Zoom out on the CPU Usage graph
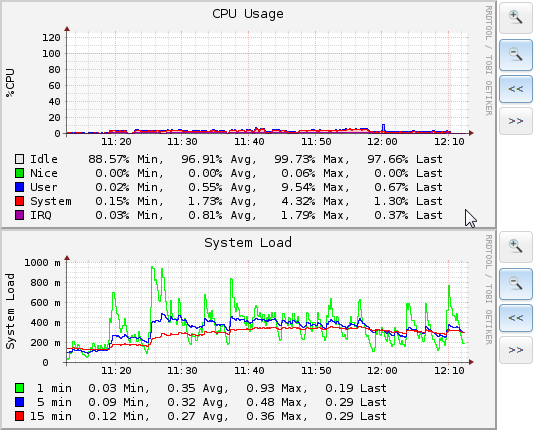Viewport: 546px width, 436px height. click(516, 55)
